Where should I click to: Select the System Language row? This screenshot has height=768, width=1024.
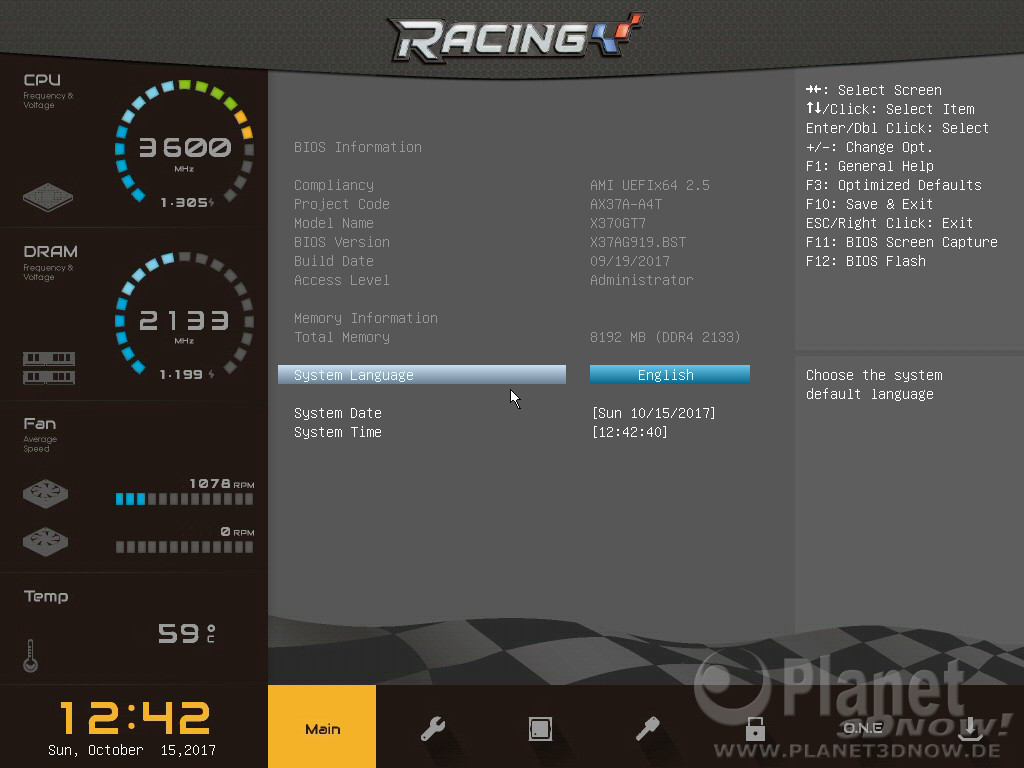tap(422, 375)
